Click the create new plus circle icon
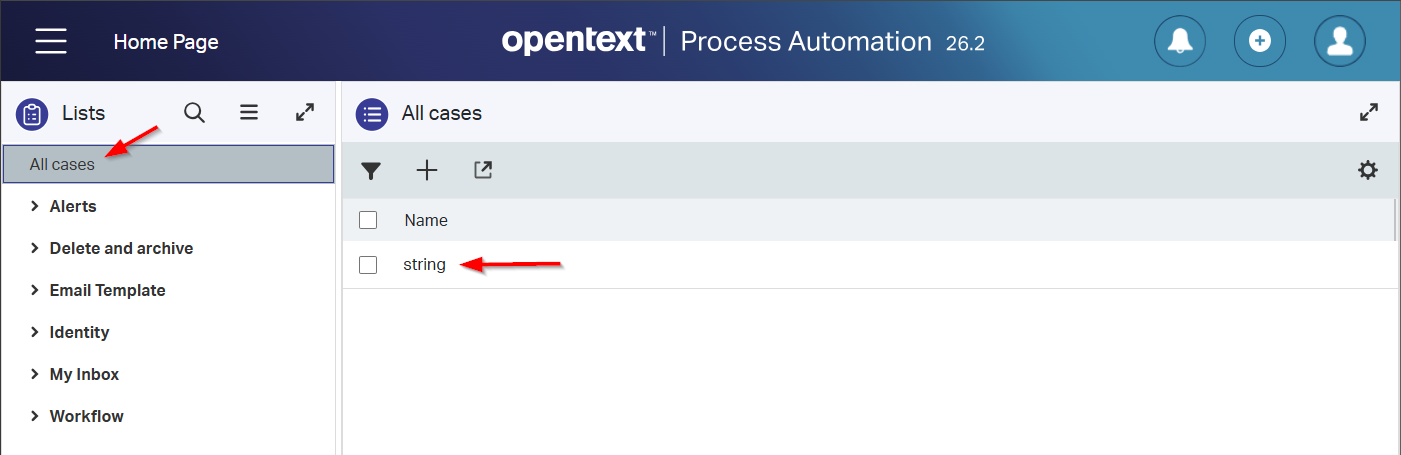 [x=1260, y=41]
